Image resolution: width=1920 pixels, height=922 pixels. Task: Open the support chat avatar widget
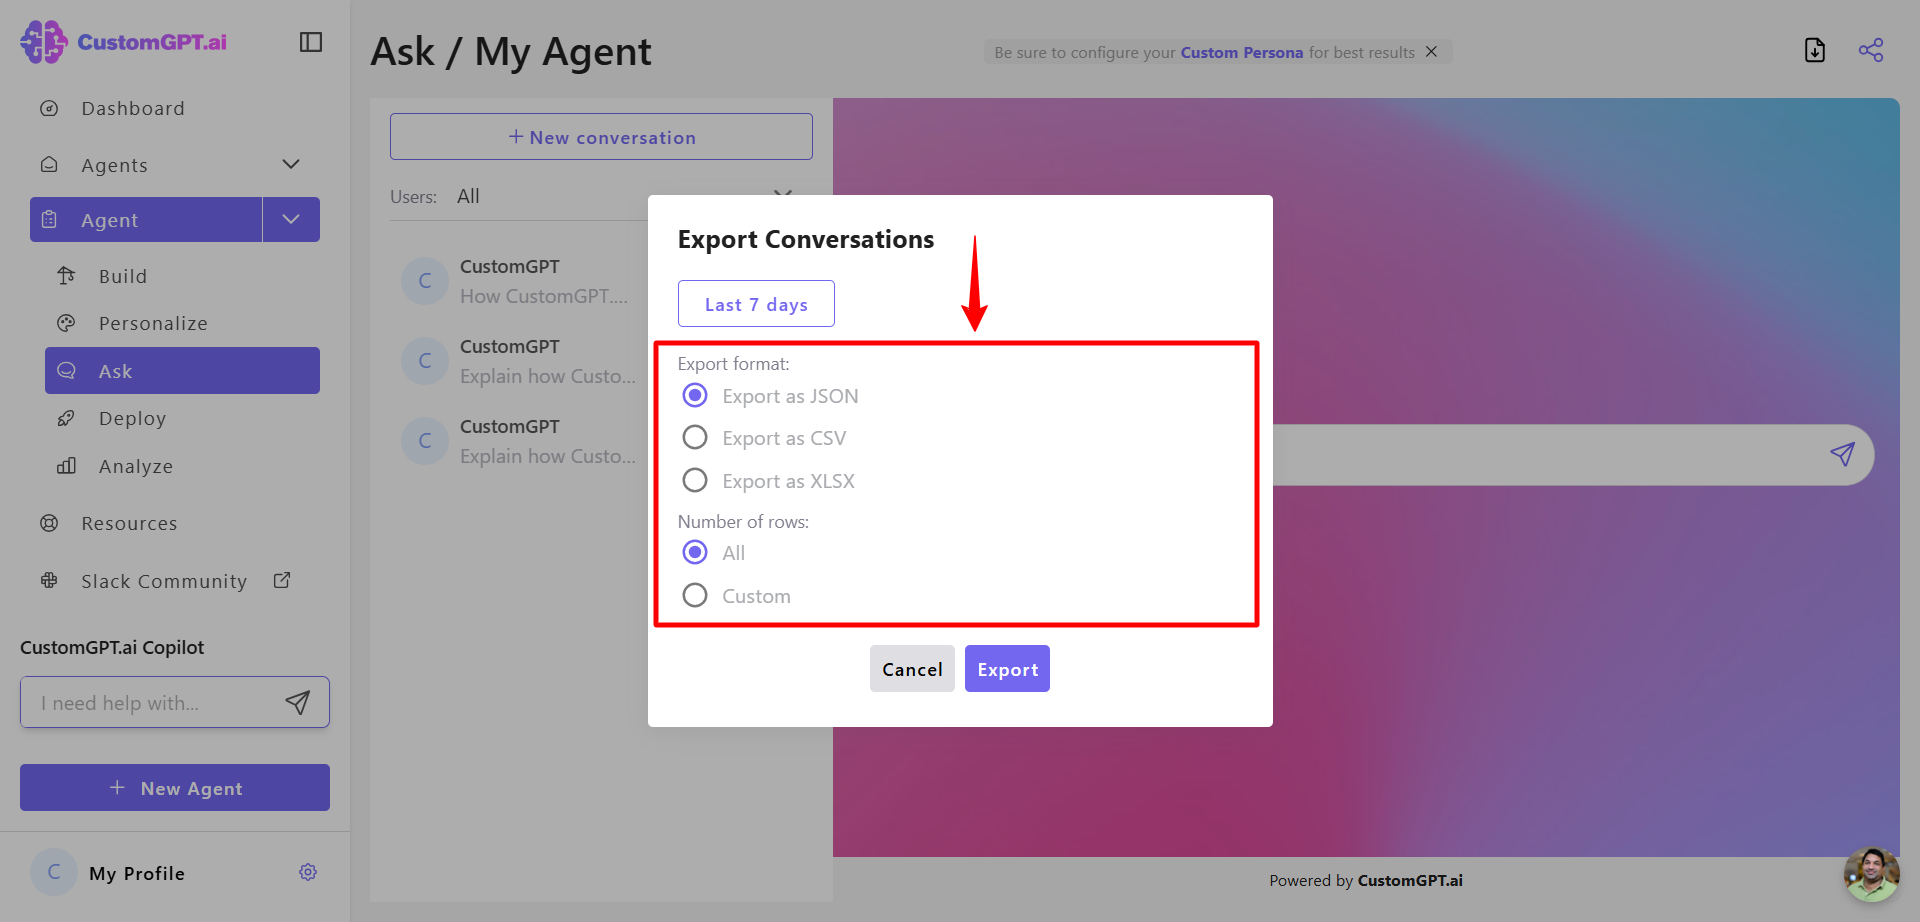tap(1871, 874)
